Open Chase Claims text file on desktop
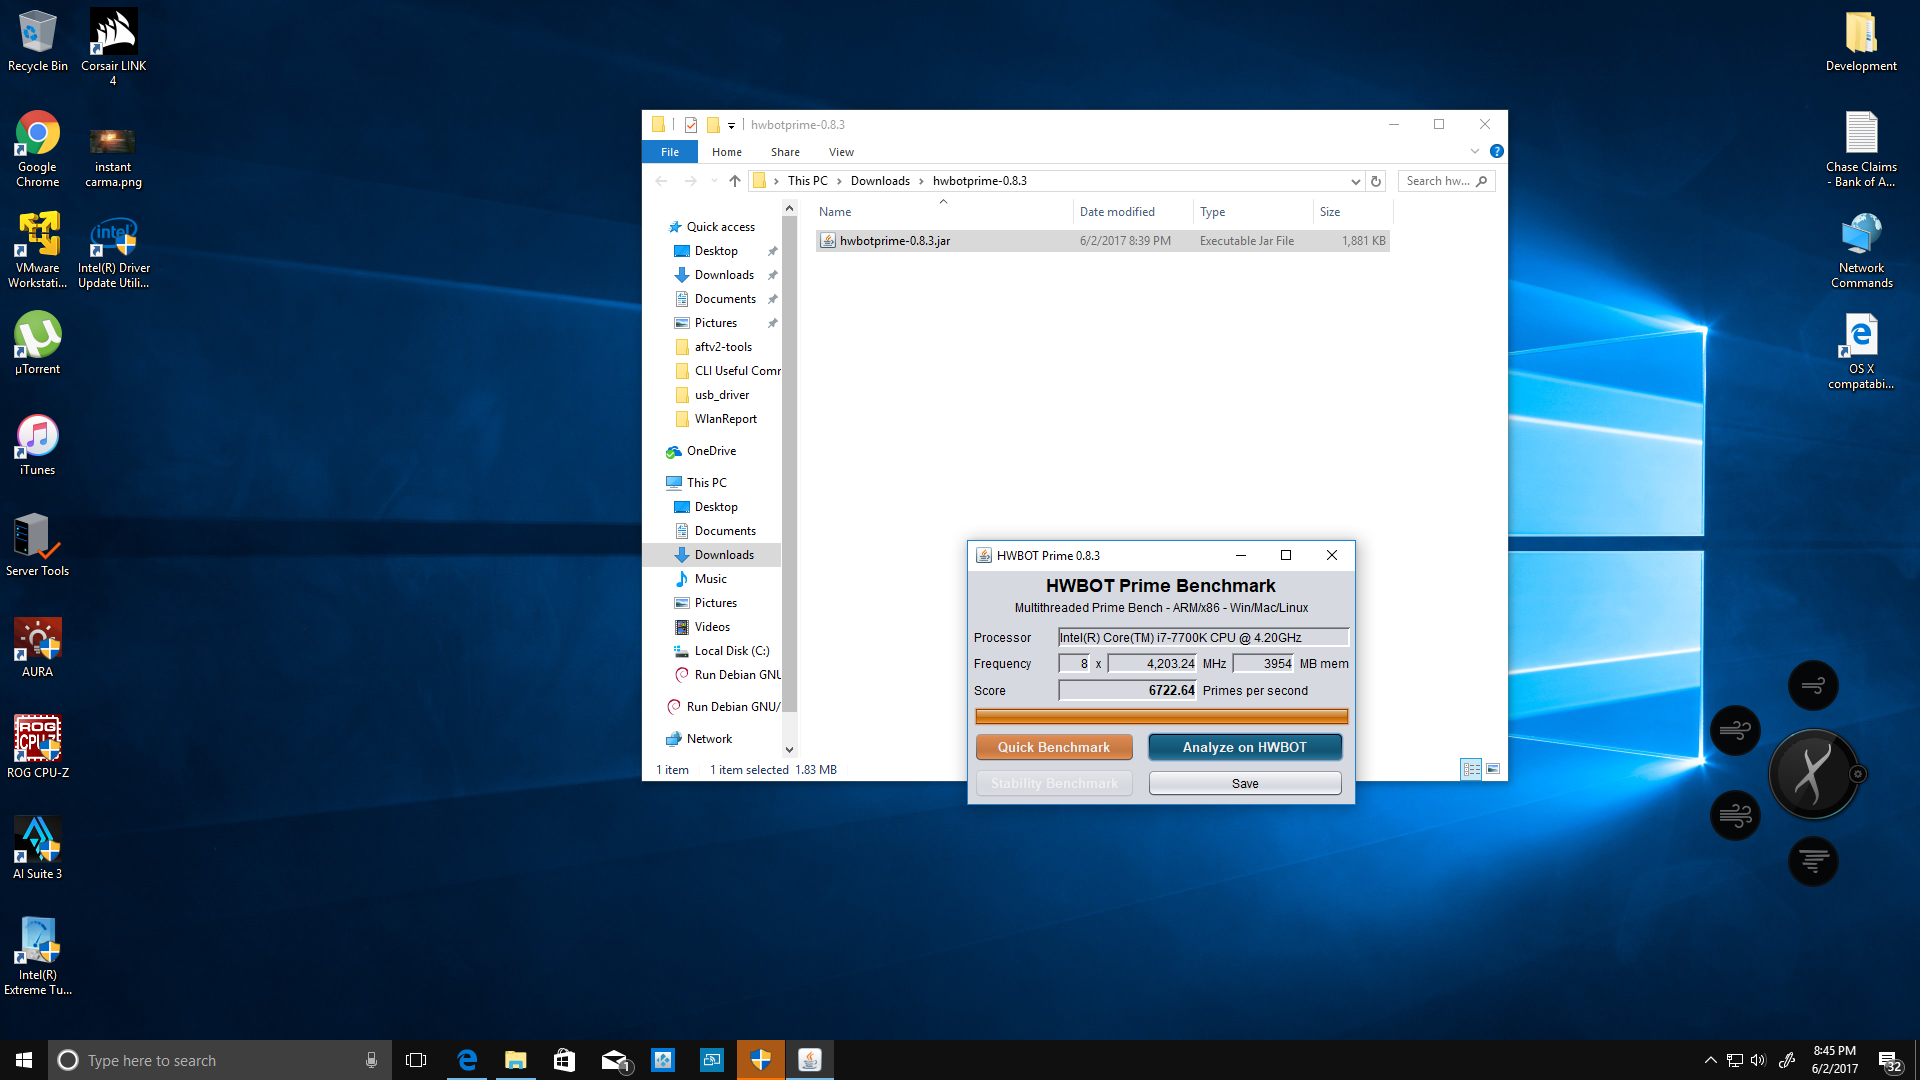This screenshot has height=1080, width=1920. click(x=1861, y=149)
